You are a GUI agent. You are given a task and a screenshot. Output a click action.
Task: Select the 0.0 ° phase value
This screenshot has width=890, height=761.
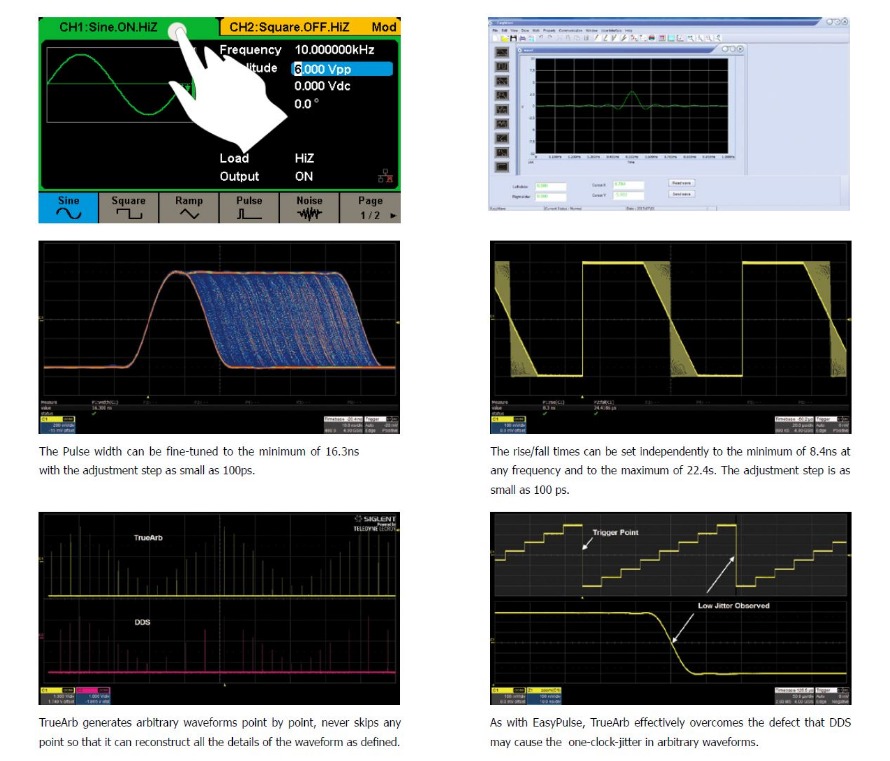tap(307, 104)
